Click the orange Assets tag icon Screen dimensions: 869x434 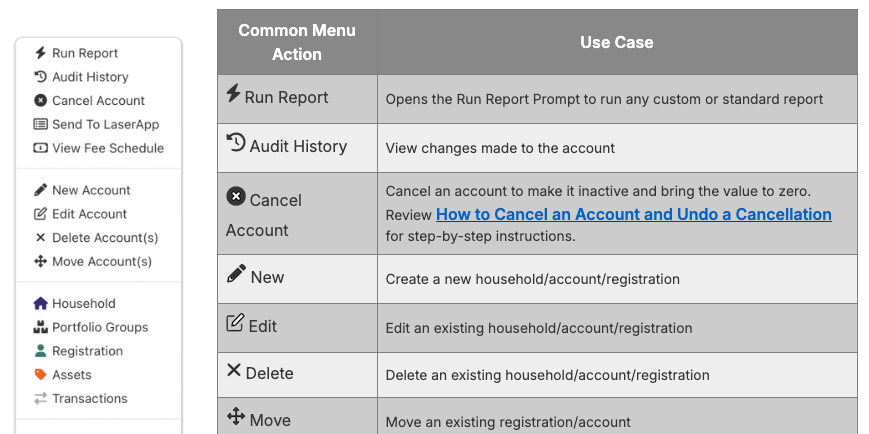(x=40, y=375)
